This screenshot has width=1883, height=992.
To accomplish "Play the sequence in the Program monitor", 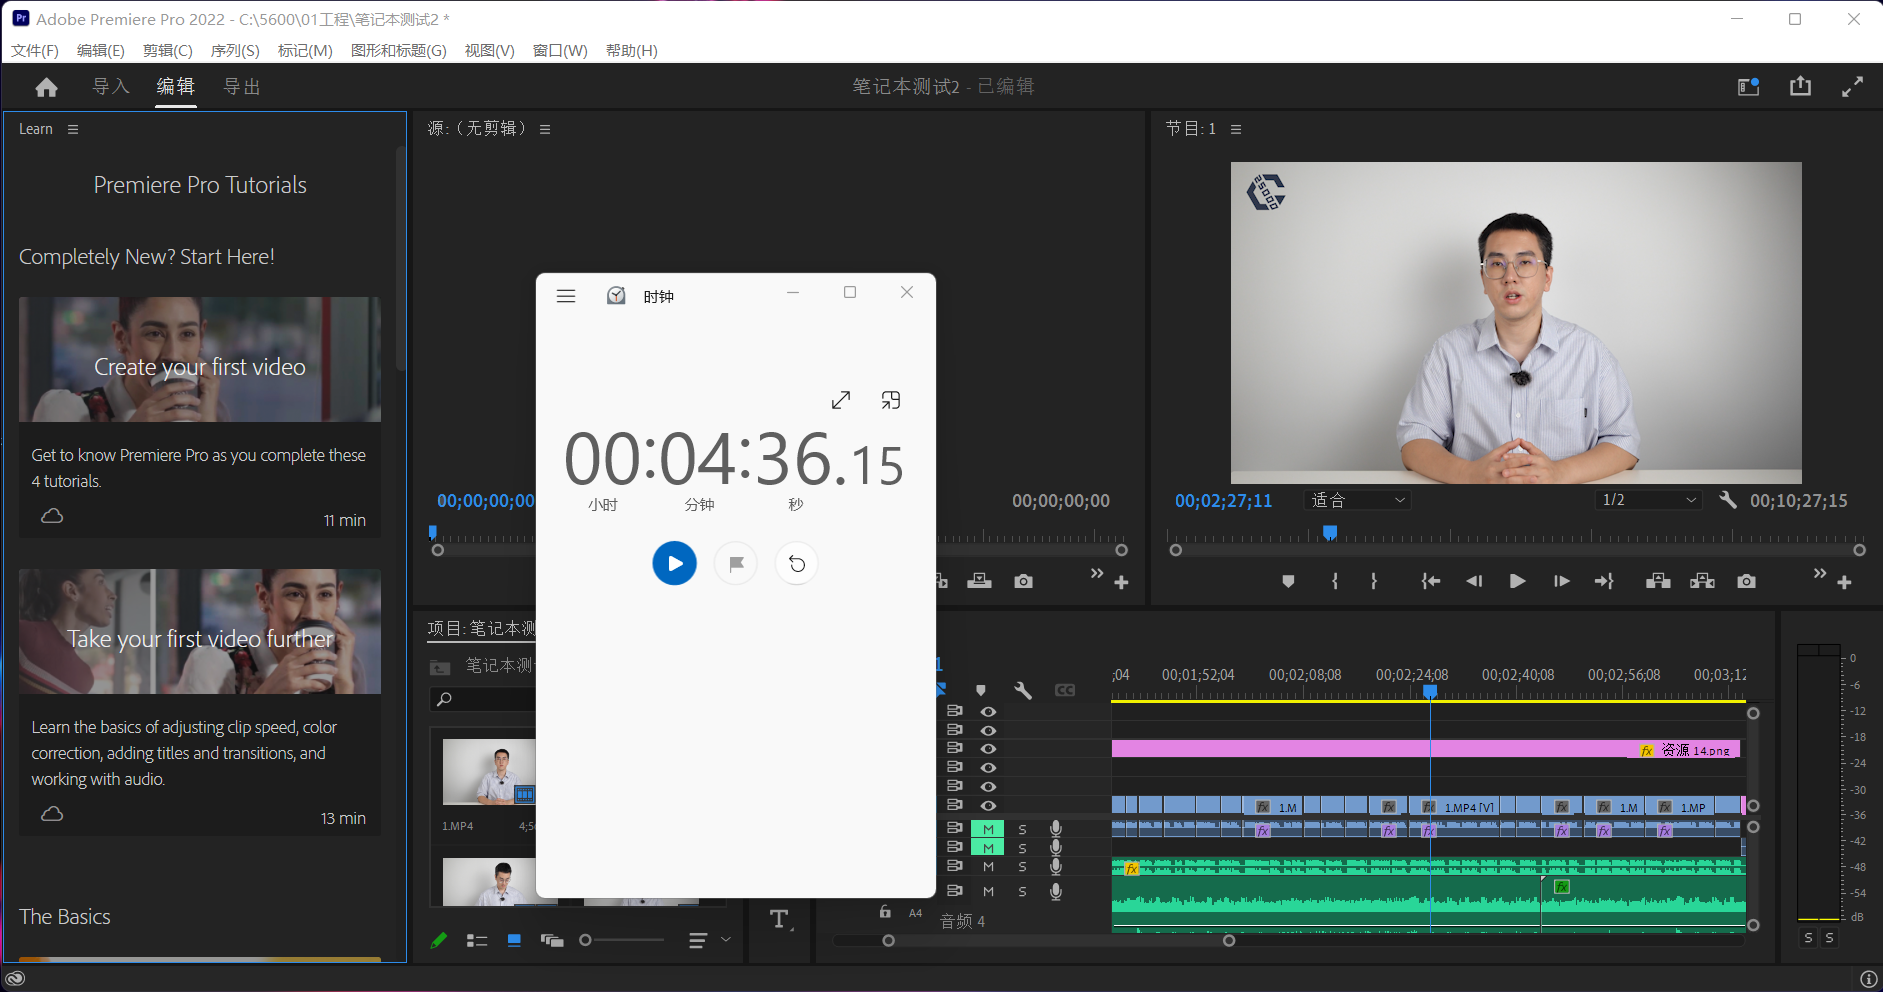I will click(x=1517, y=581).
